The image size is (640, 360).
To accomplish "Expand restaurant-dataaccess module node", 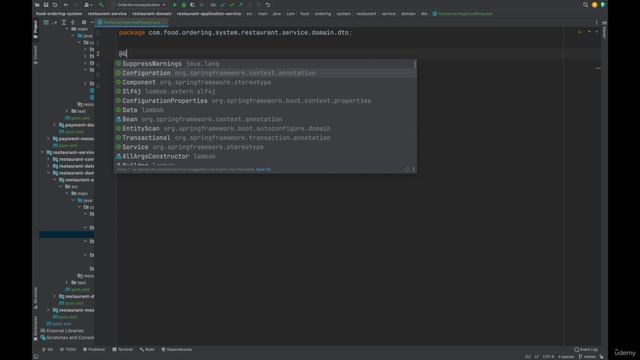I will [x=49, y=166].
